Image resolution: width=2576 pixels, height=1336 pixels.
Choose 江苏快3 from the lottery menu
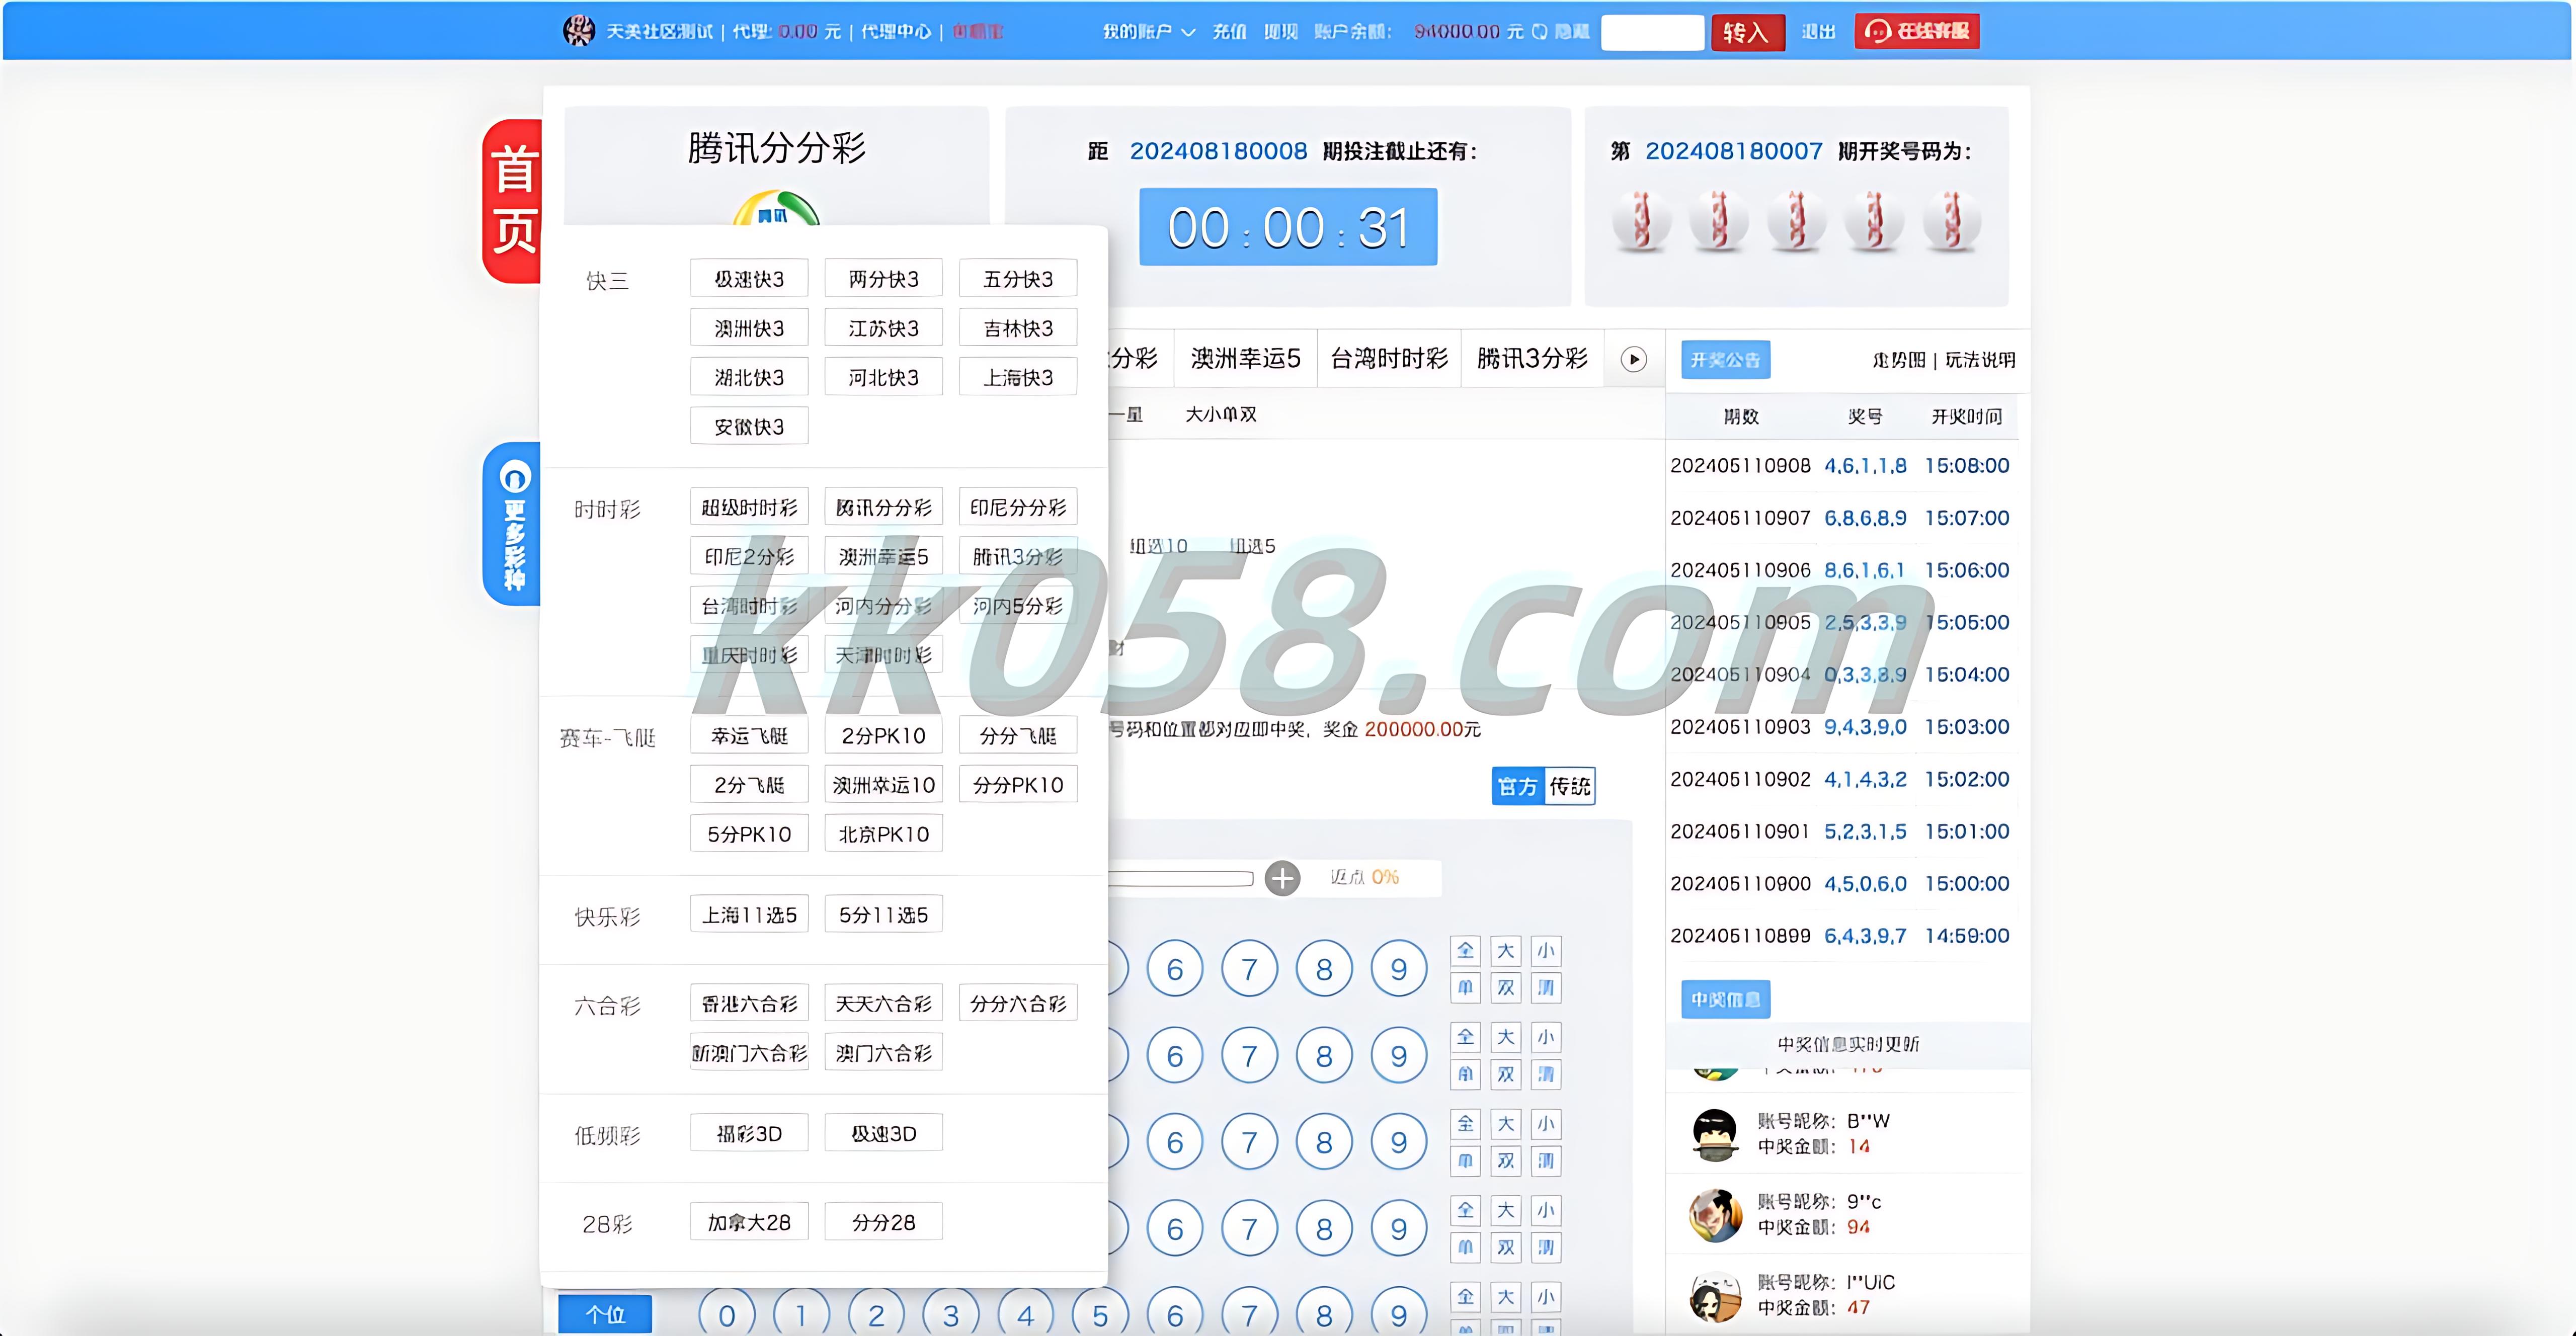pyautogui.click(x=883, y=328)
